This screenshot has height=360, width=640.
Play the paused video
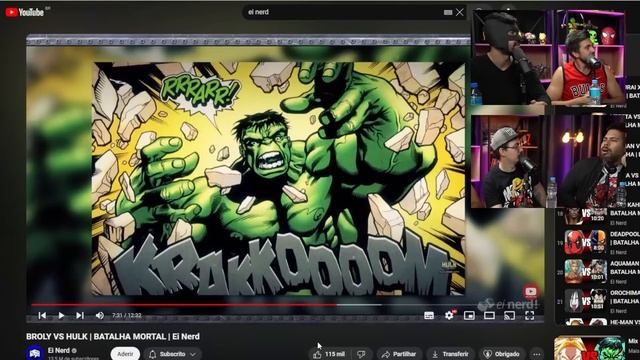coord(61,315)
